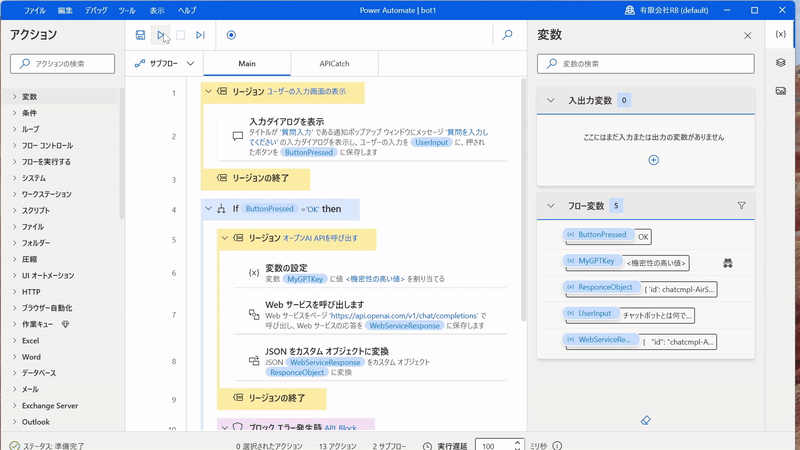Viewport: 800px width, 450px height.
Task: Collapse the フロー変数 section
Action: point(550,206)
